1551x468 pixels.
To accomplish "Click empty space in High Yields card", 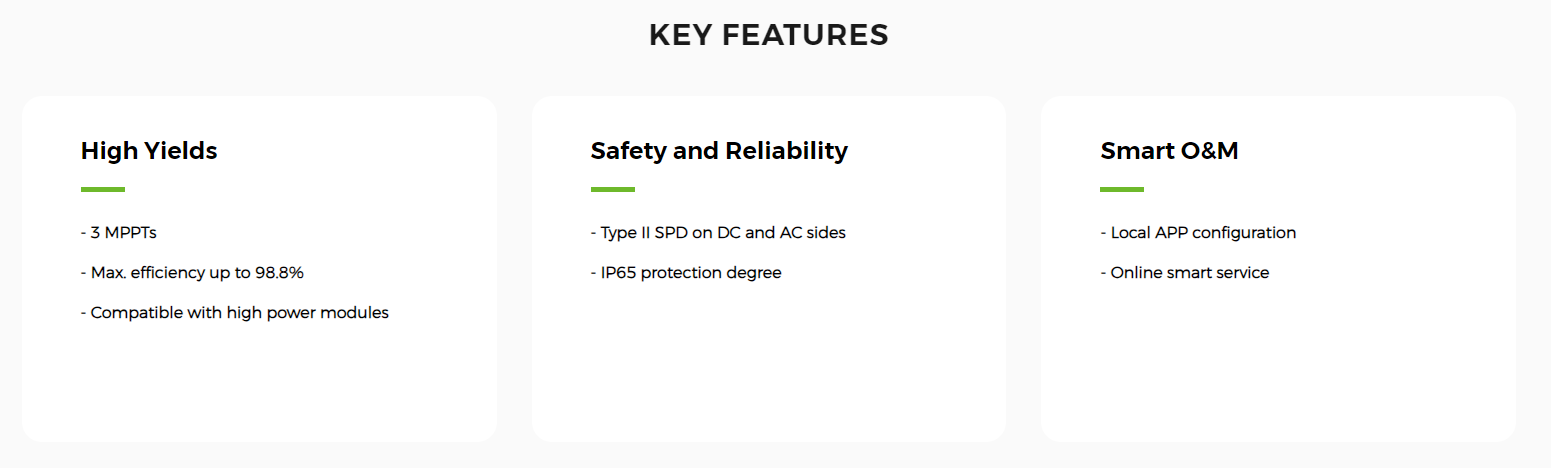I will pyautogui.click(x=259, y=385).
